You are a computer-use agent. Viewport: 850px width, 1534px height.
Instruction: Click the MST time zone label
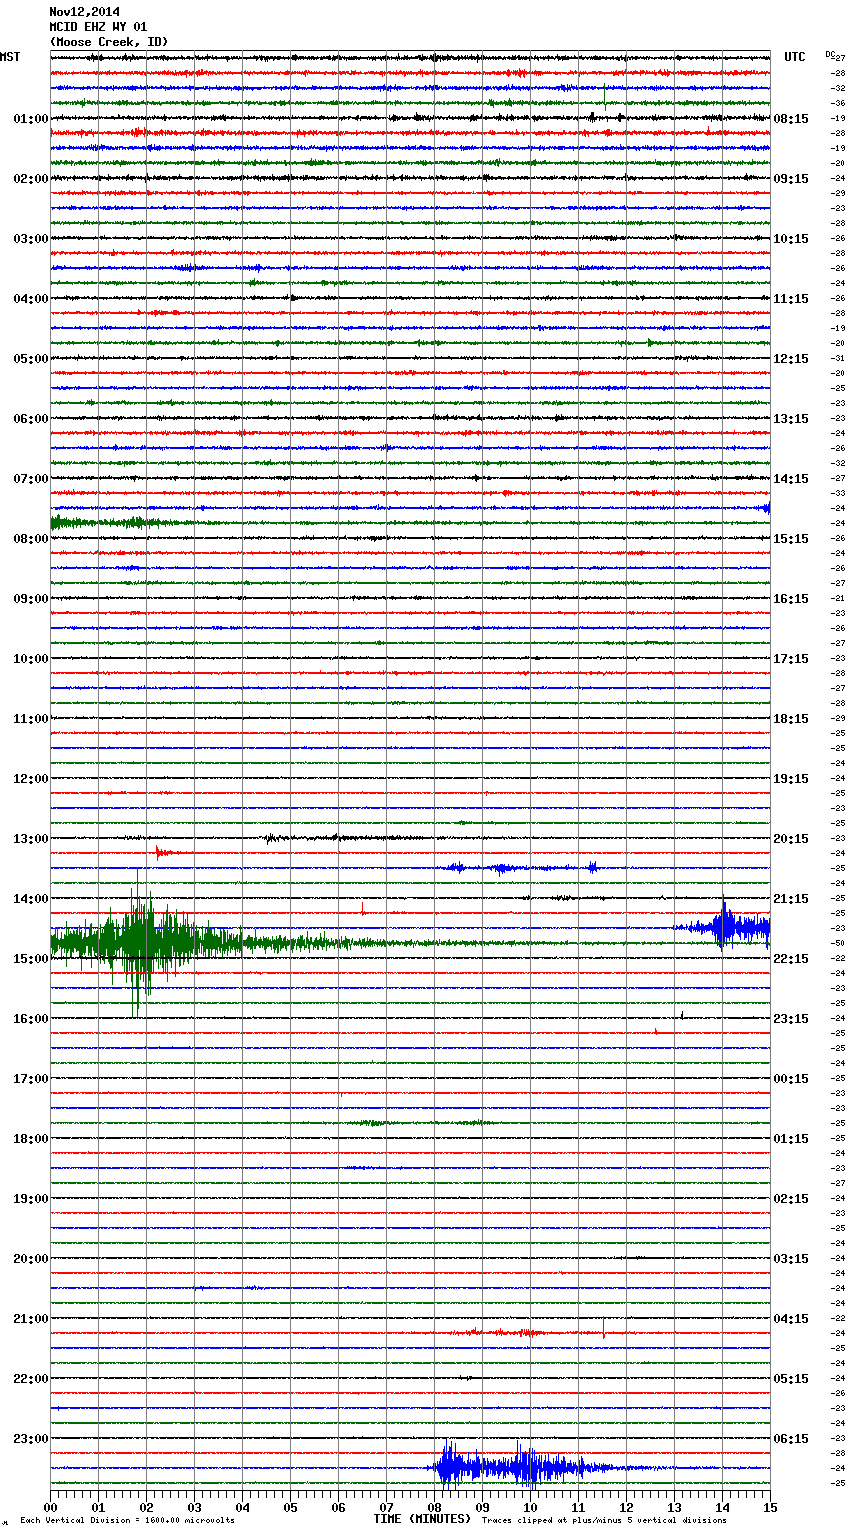(x=10, y=57)
